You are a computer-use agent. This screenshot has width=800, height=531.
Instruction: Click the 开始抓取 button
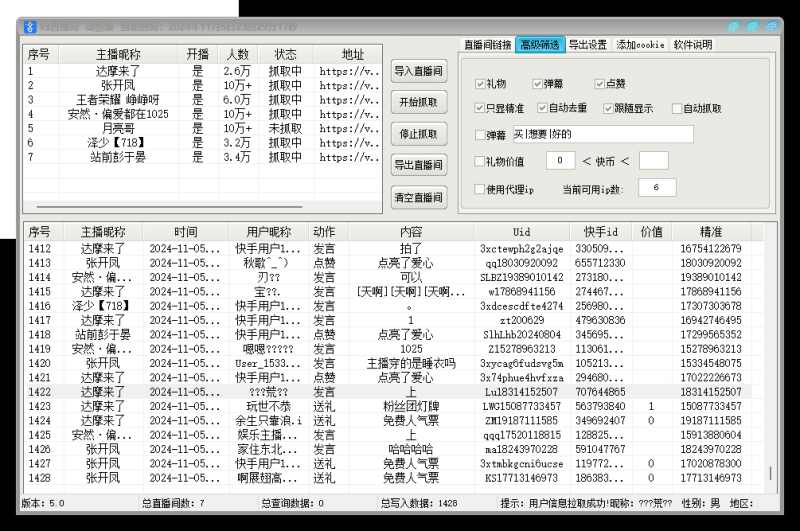click(419, 102)
